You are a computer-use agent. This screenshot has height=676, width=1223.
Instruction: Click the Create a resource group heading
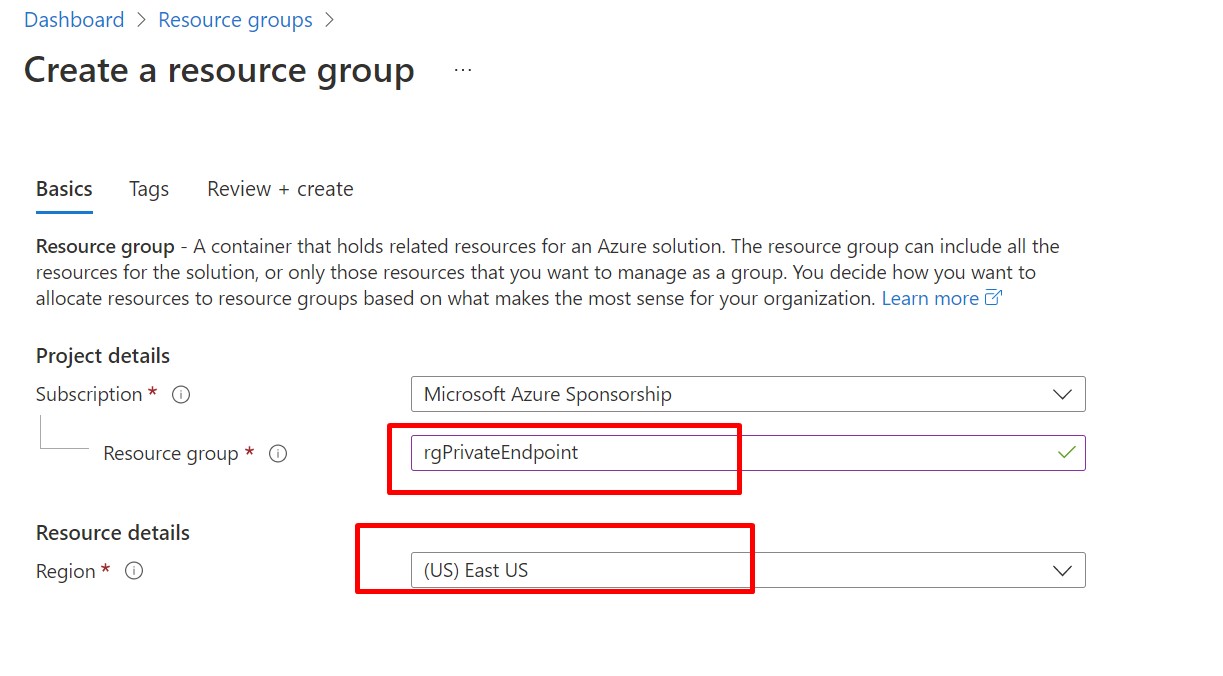219,71
